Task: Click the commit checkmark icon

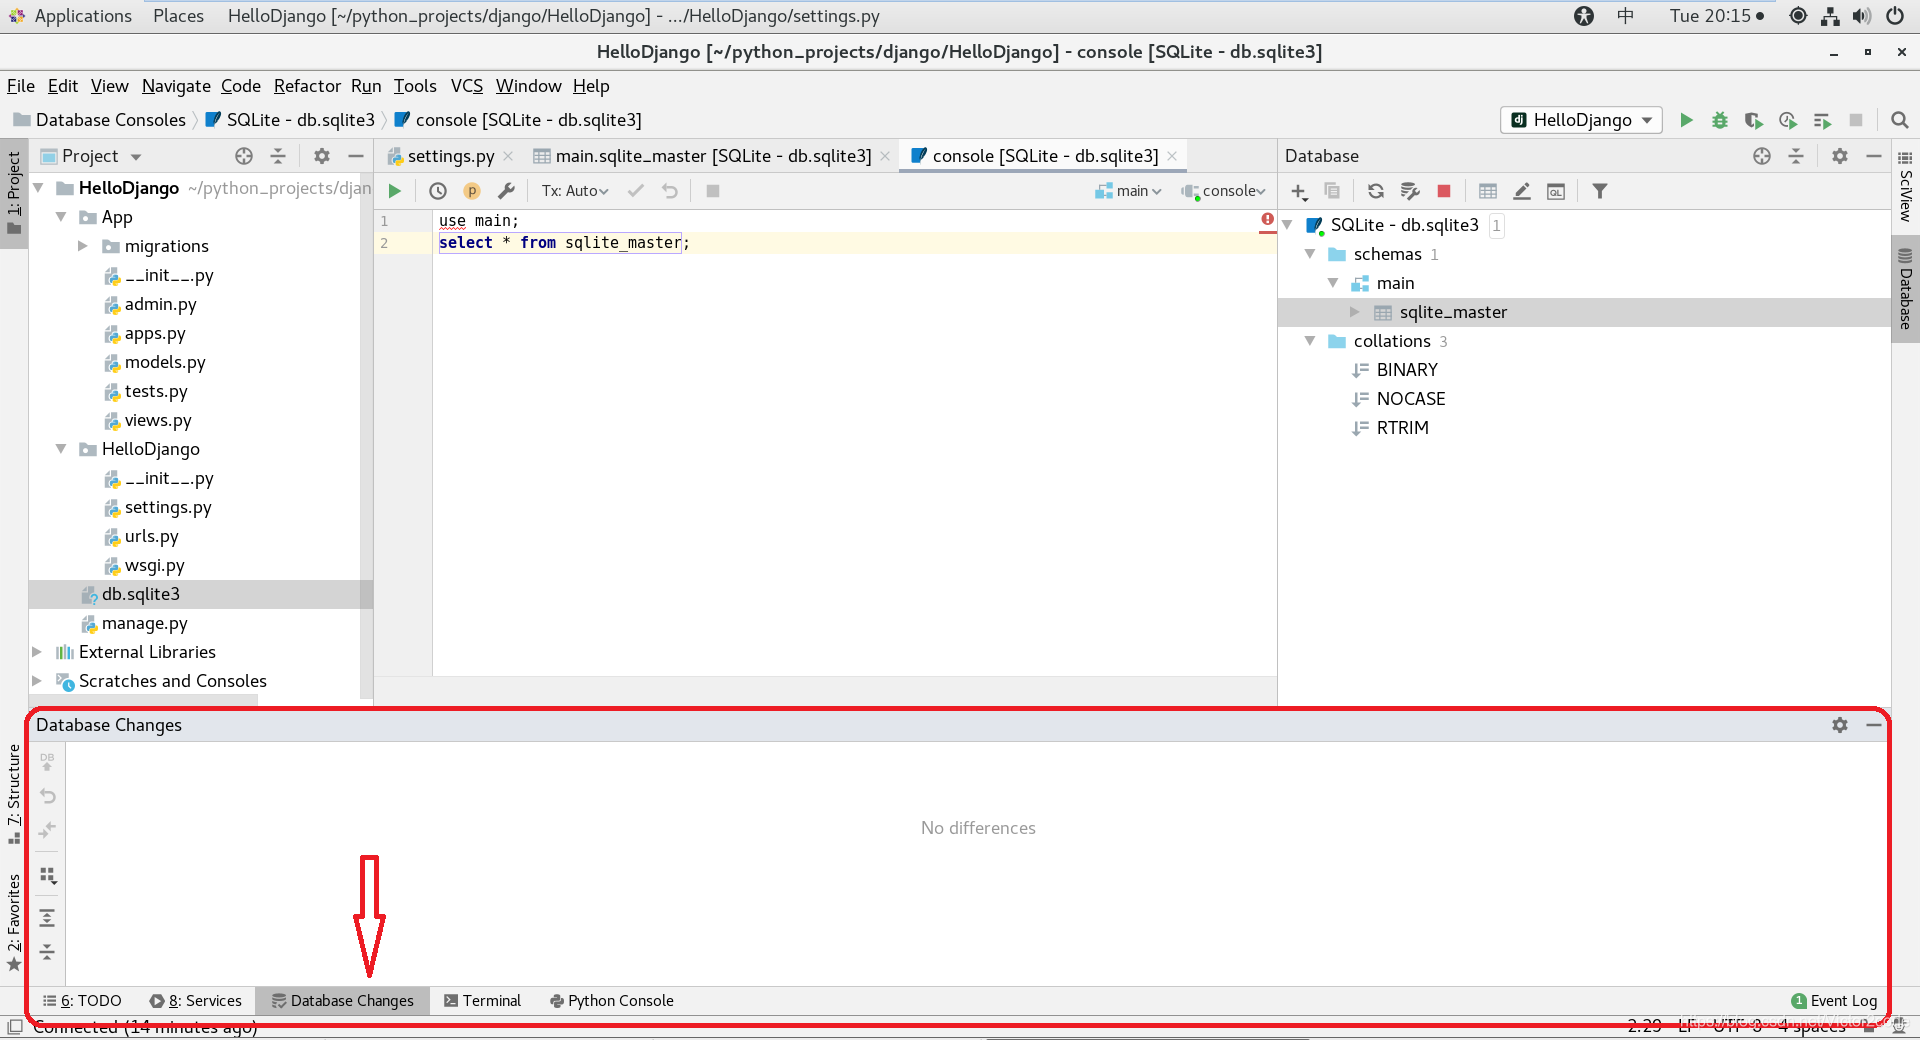Action: coord(635,191)
